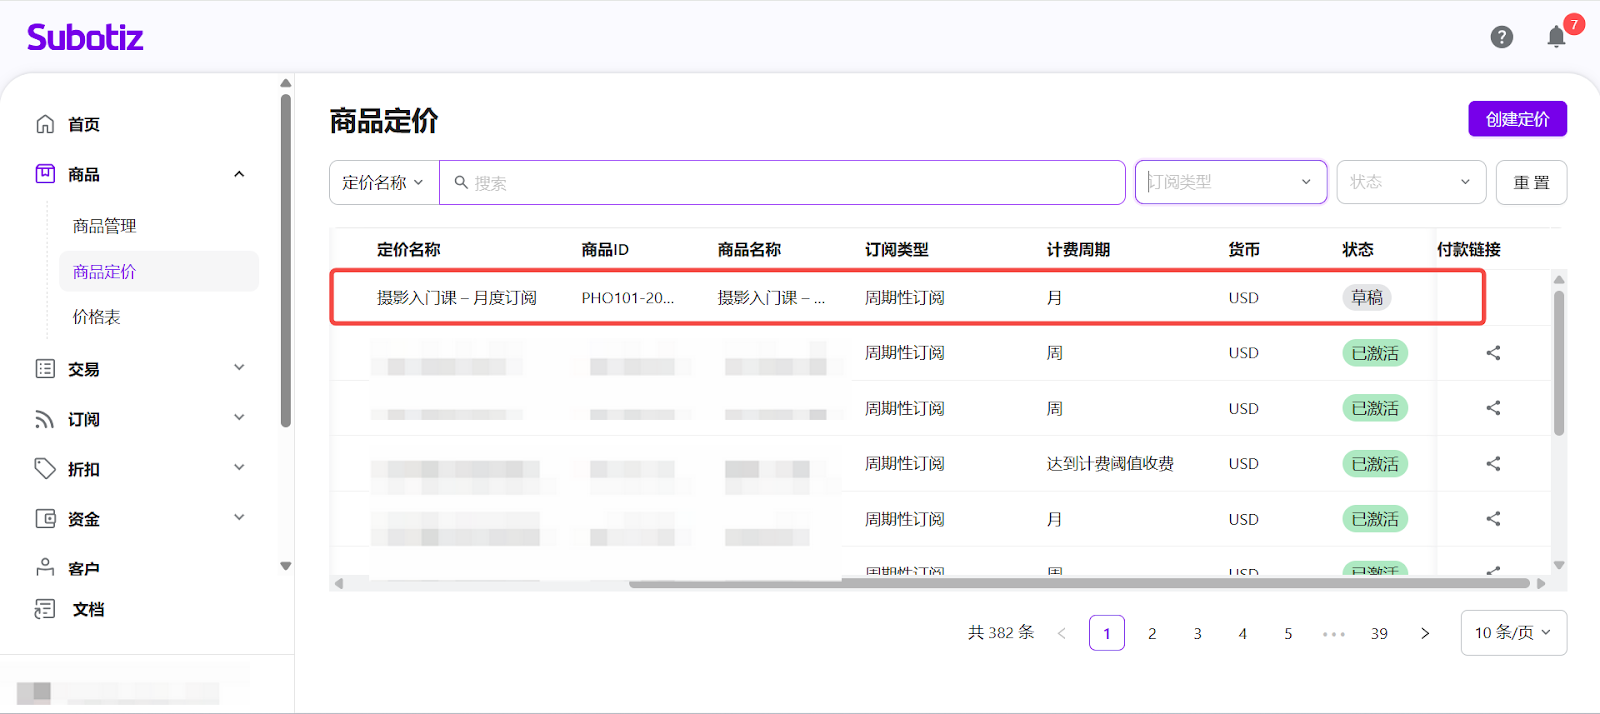Click the home icon for 首页

pyautogui.click(x=45, y=124)
